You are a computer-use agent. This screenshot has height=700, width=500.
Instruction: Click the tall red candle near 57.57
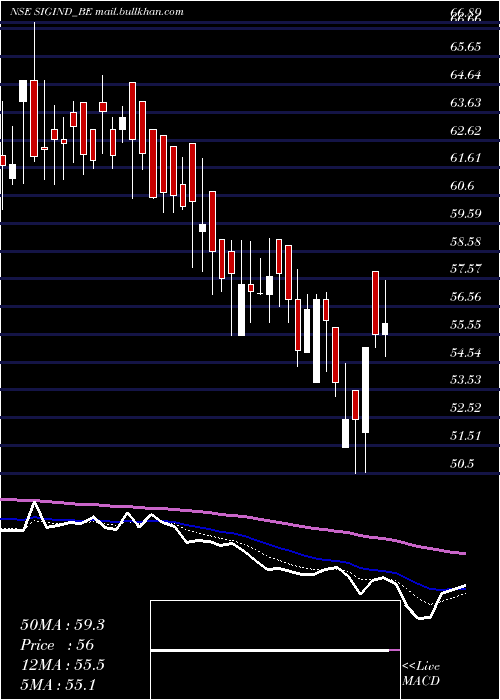375,303
